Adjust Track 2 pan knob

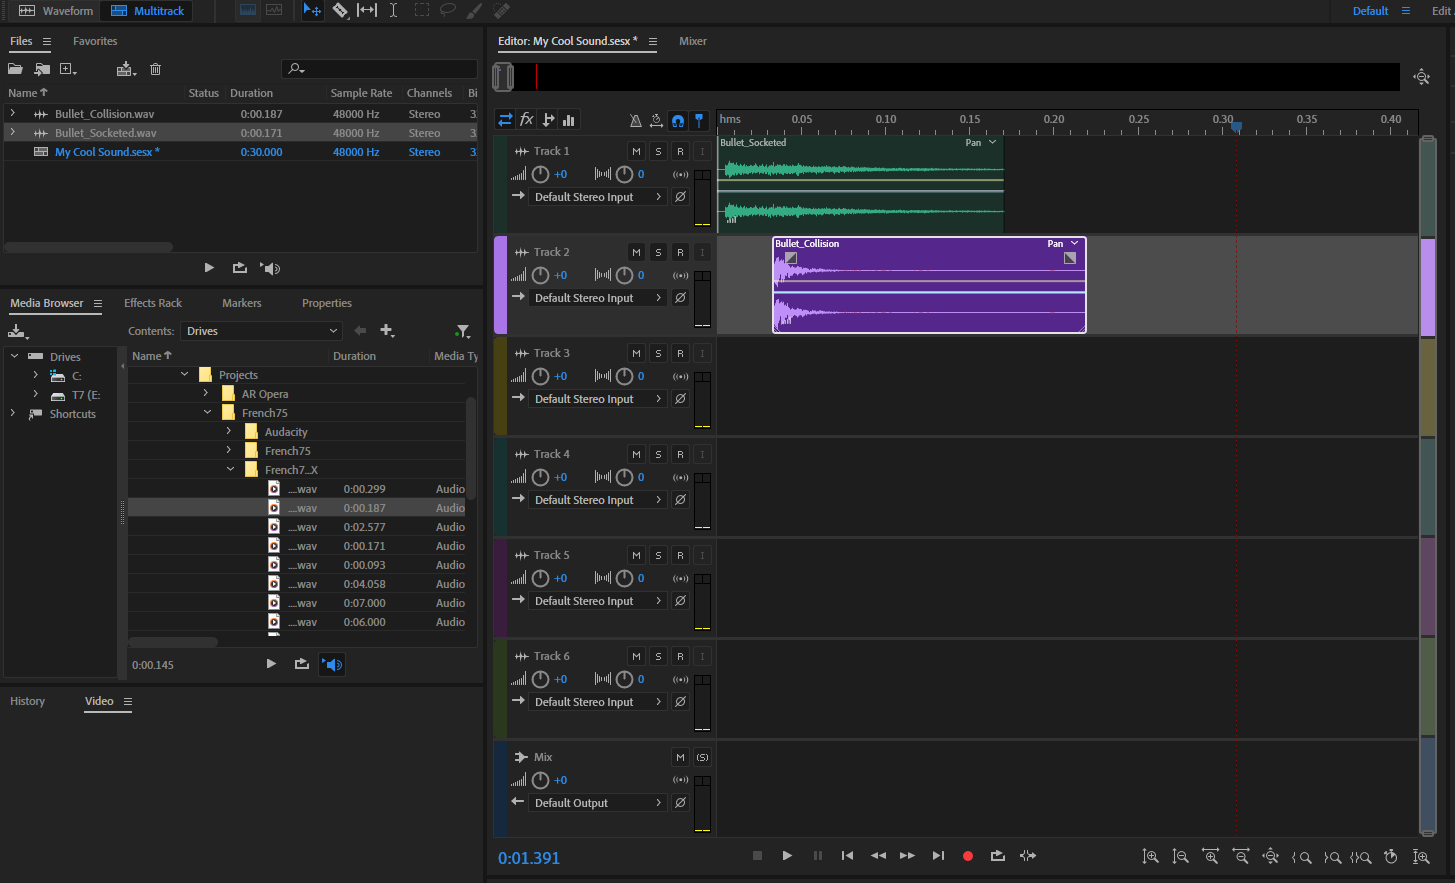[x=624, y=275]
